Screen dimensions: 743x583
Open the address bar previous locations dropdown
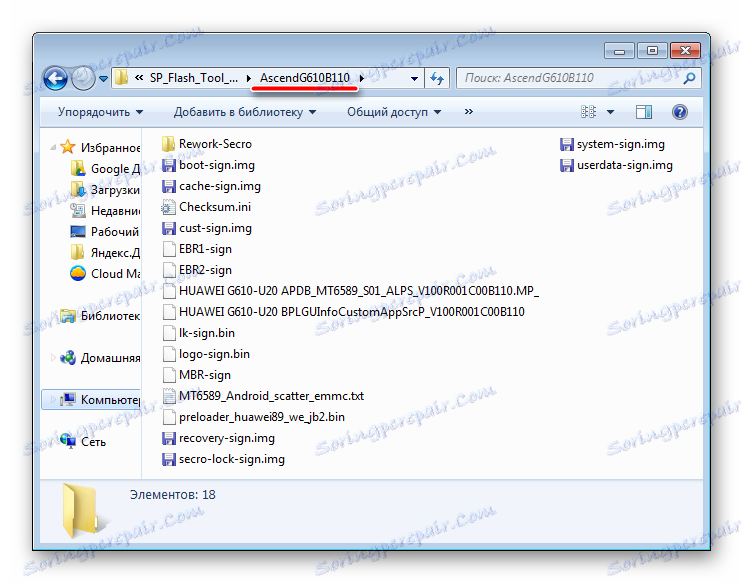414,79
